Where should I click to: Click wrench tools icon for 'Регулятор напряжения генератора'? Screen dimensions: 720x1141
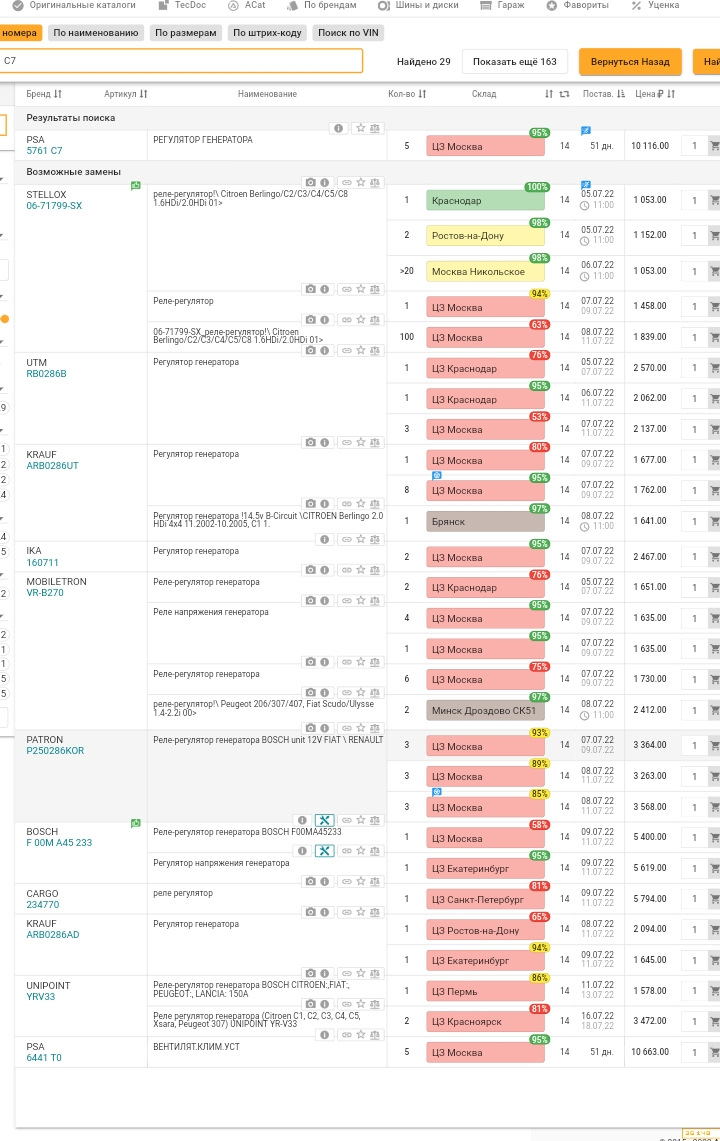point(325,851)
